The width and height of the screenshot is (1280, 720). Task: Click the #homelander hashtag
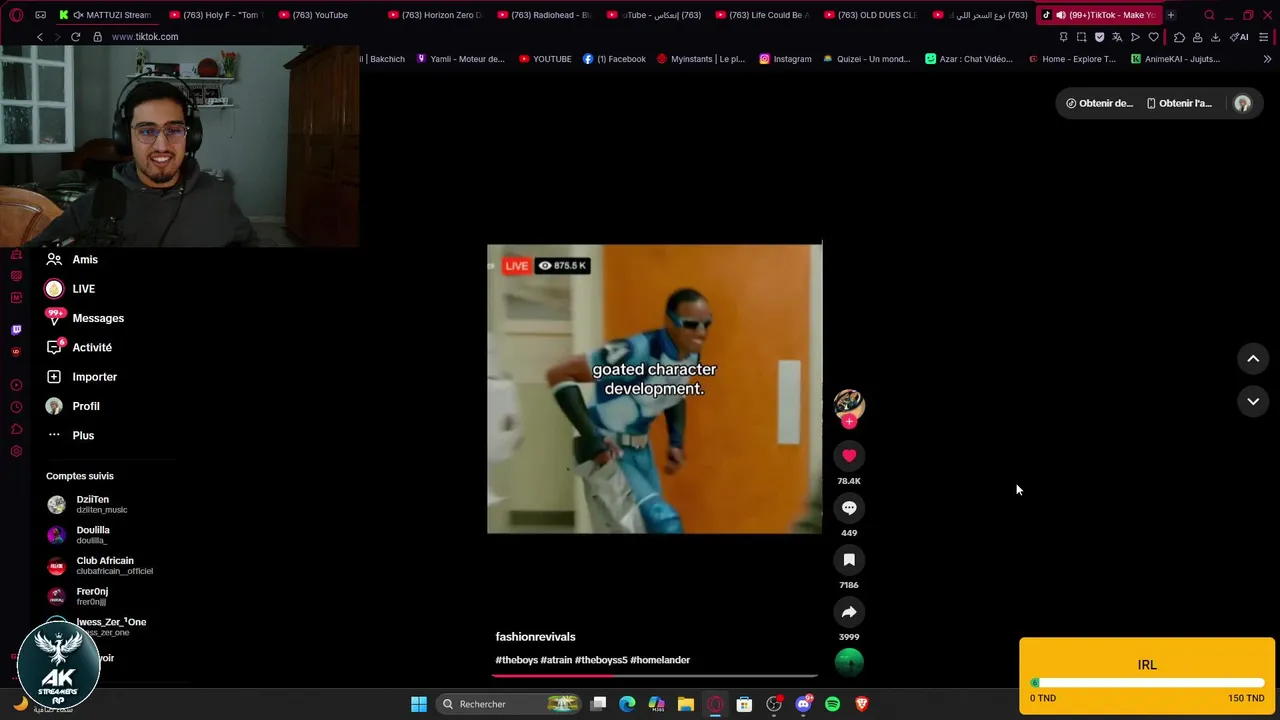(x=660, y=660)
